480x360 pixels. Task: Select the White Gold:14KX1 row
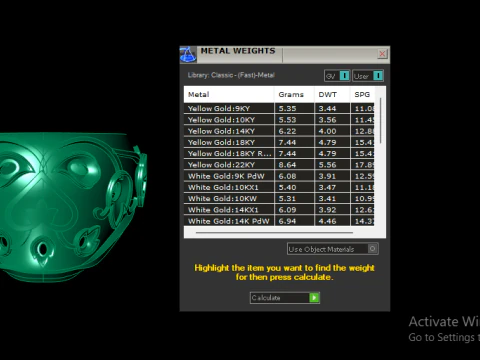(x=279, y=210)
